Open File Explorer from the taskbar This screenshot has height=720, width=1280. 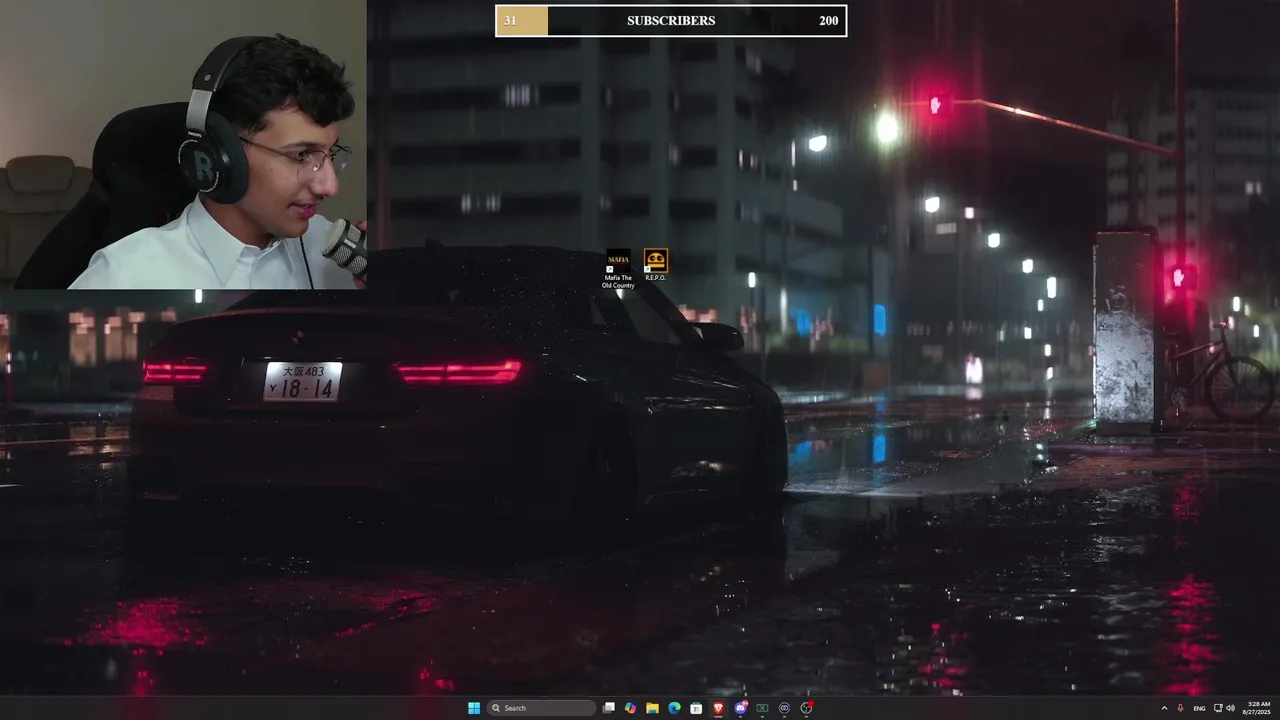point(652,708)
